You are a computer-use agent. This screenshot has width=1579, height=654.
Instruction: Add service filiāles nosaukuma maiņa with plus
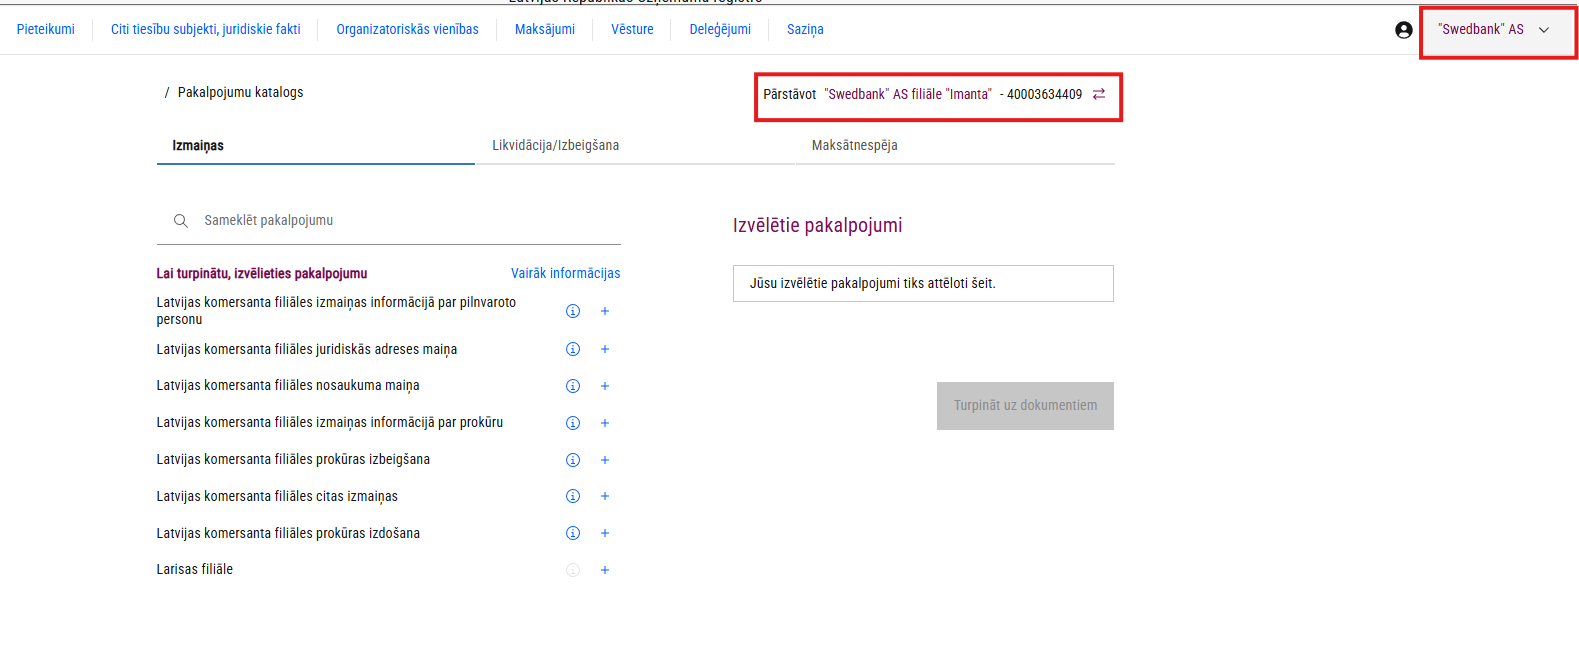click(605, 386)
